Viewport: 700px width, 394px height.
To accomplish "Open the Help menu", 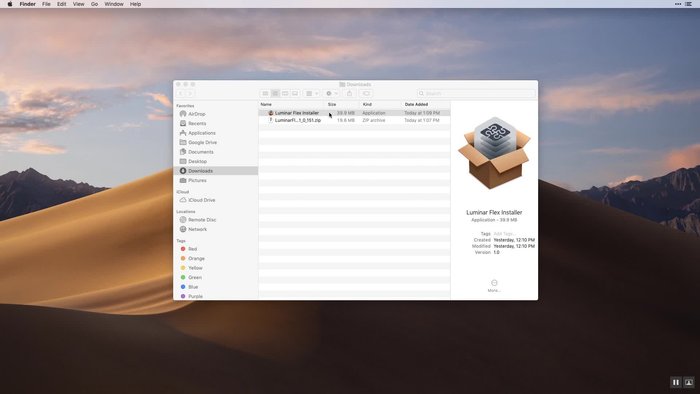I will [x=135, y=4].
